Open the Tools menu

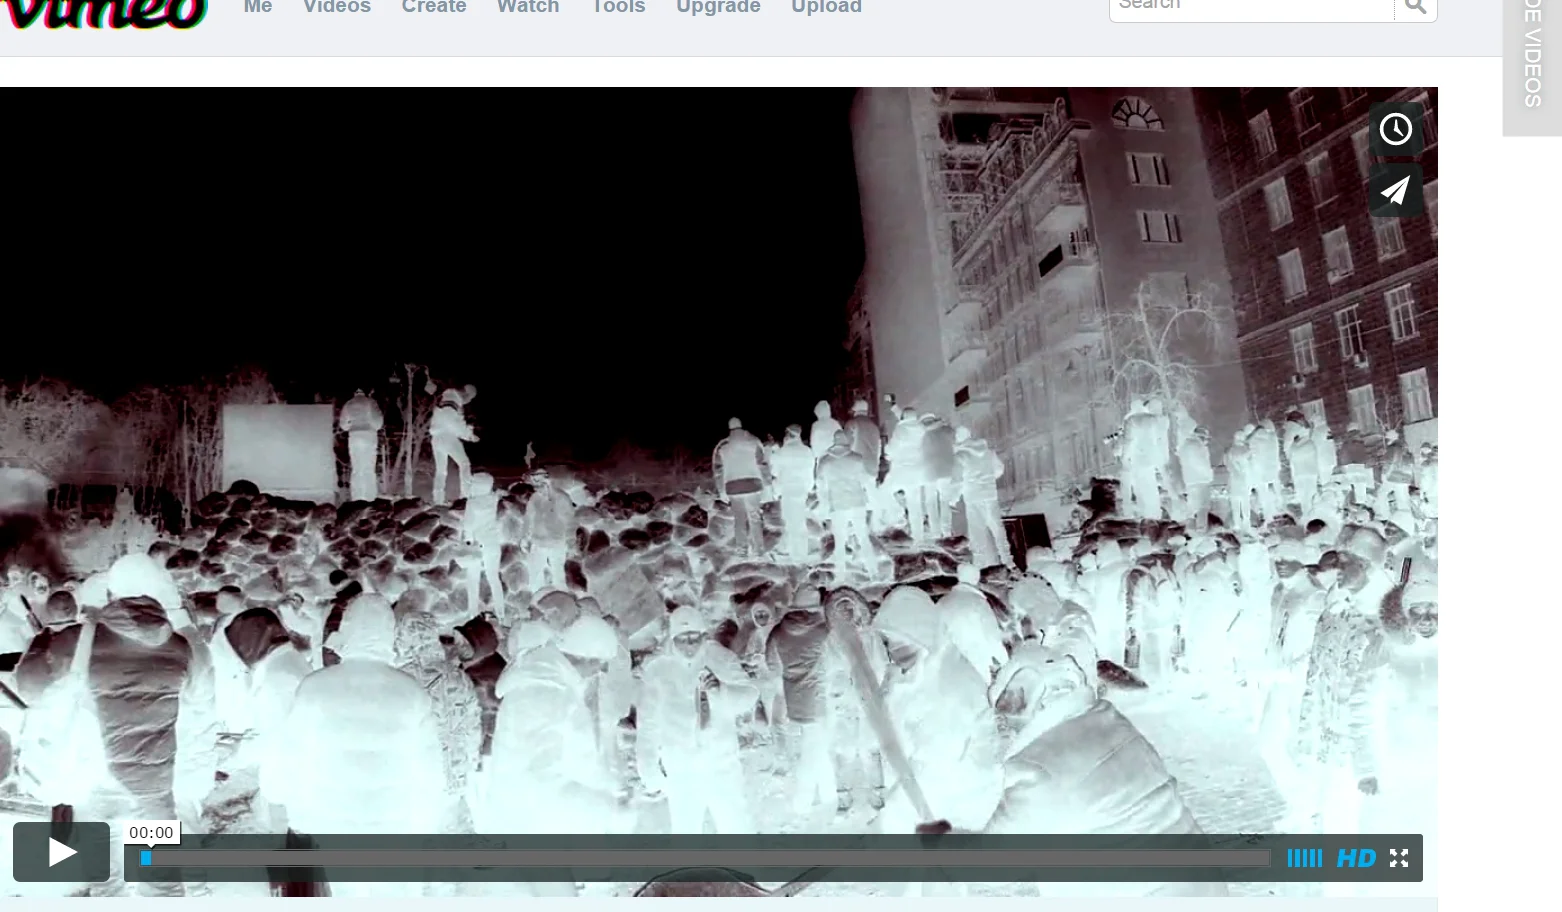[618, 7]
